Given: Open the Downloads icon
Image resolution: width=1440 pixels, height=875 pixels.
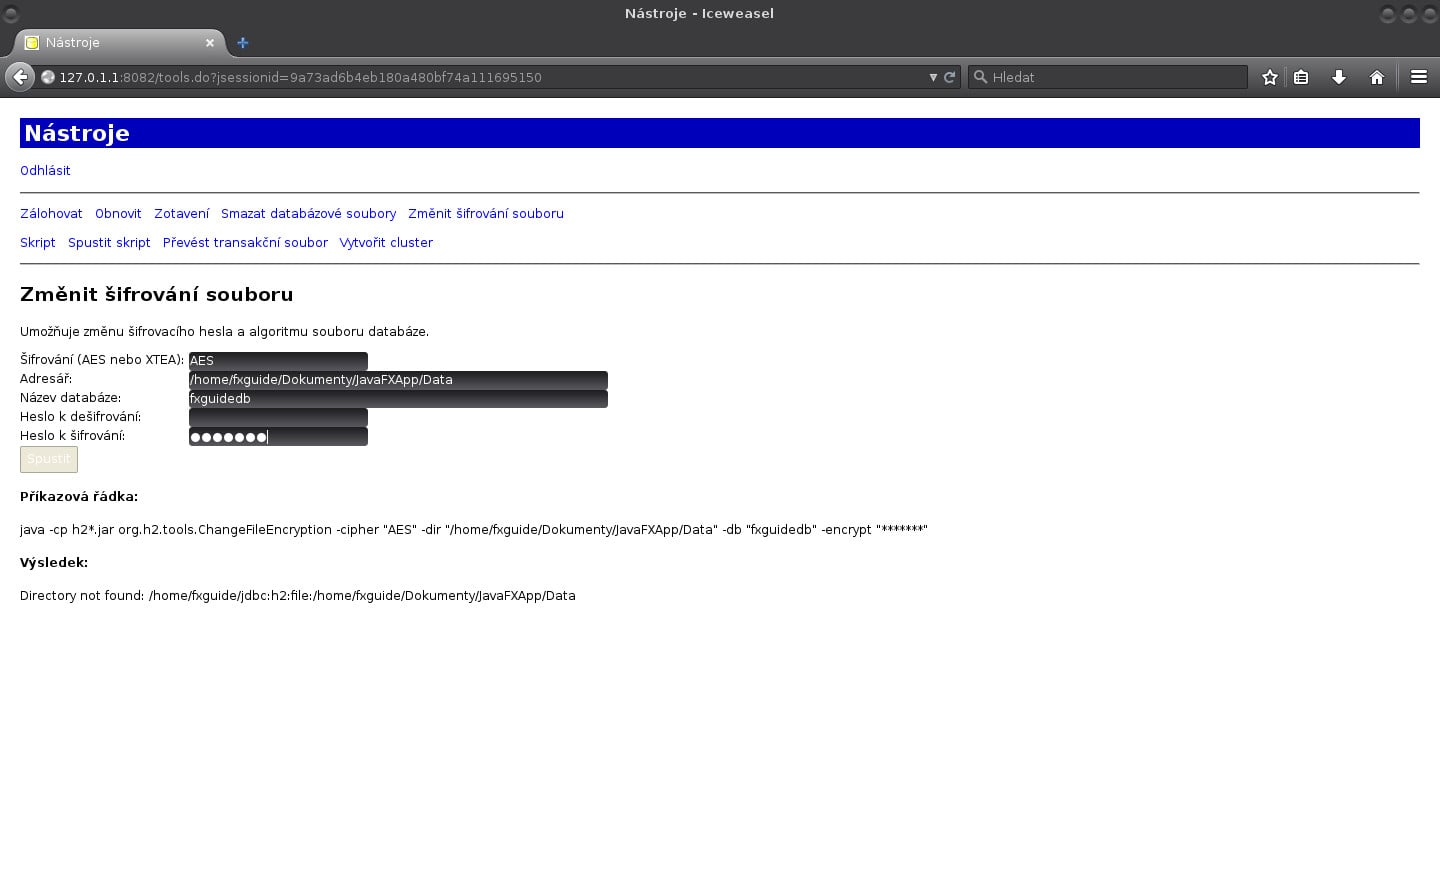Looking at the screenshot, I should (1339, 77).
